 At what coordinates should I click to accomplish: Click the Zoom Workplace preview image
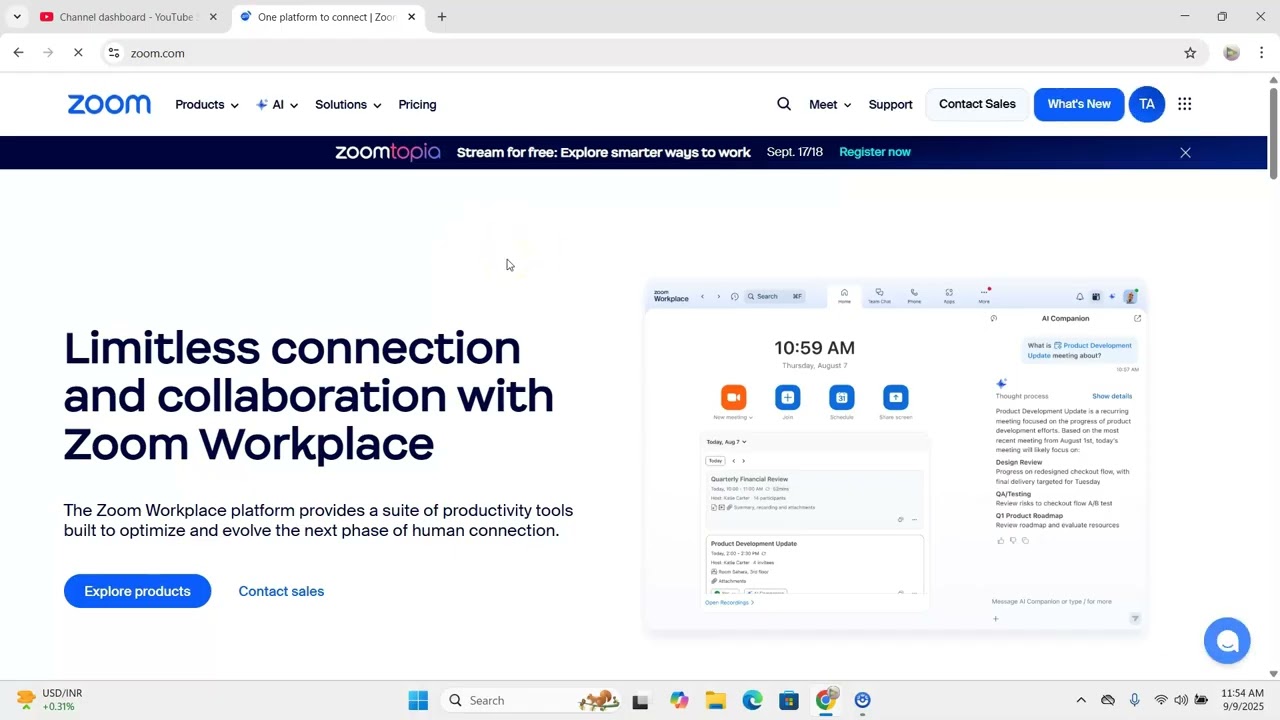click(x=895, y=457)
